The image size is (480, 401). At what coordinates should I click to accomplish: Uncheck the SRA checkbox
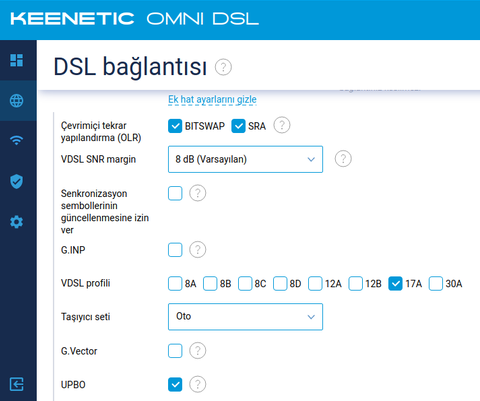click(238, 126)
